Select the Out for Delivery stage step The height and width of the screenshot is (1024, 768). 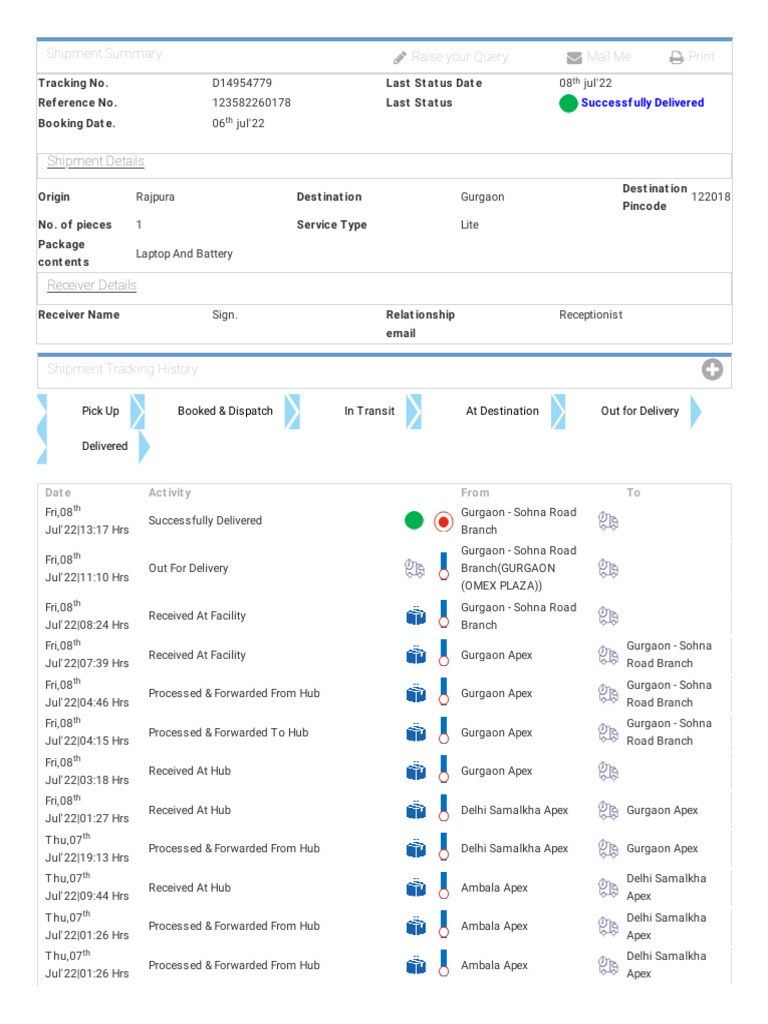[x=639, y=411]
